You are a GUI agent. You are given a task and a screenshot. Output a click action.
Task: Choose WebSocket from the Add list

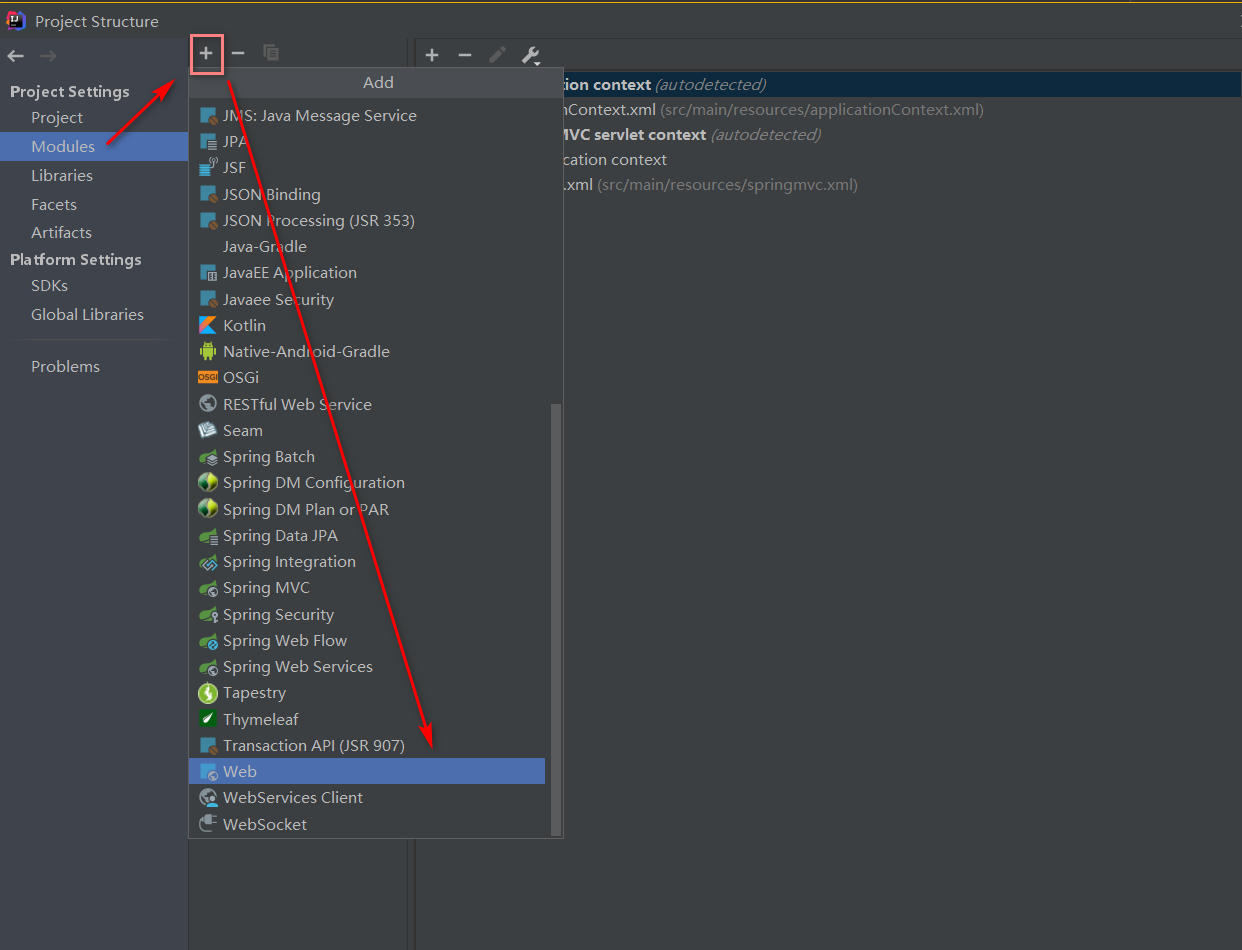point(368,824)
